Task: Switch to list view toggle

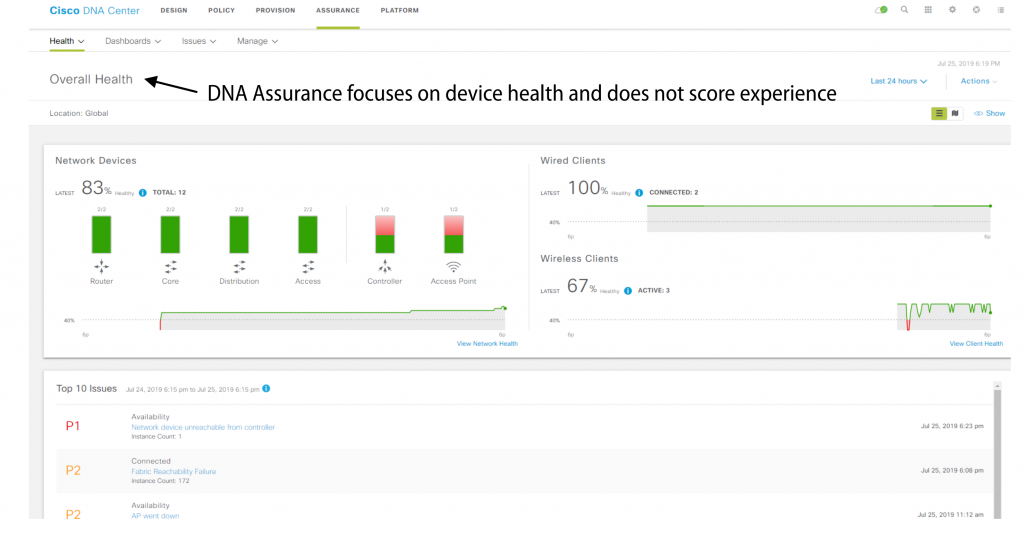Action: 938,114
